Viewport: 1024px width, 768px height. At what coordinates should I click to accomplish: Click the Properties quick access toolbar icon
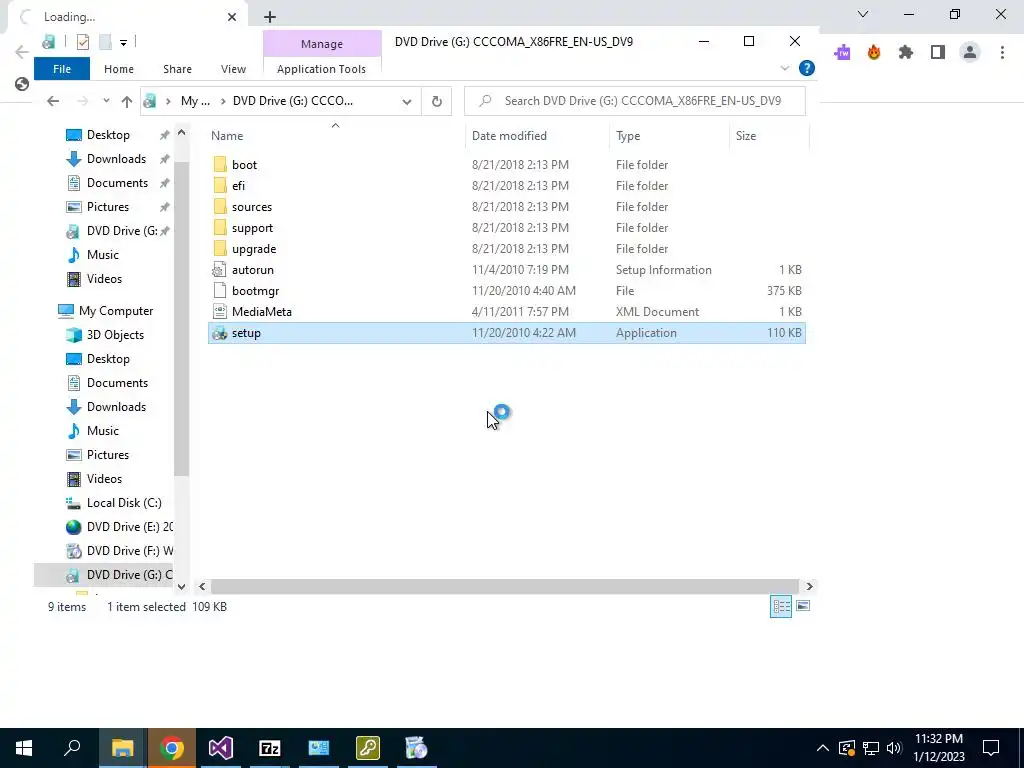[x=82, y=42]
